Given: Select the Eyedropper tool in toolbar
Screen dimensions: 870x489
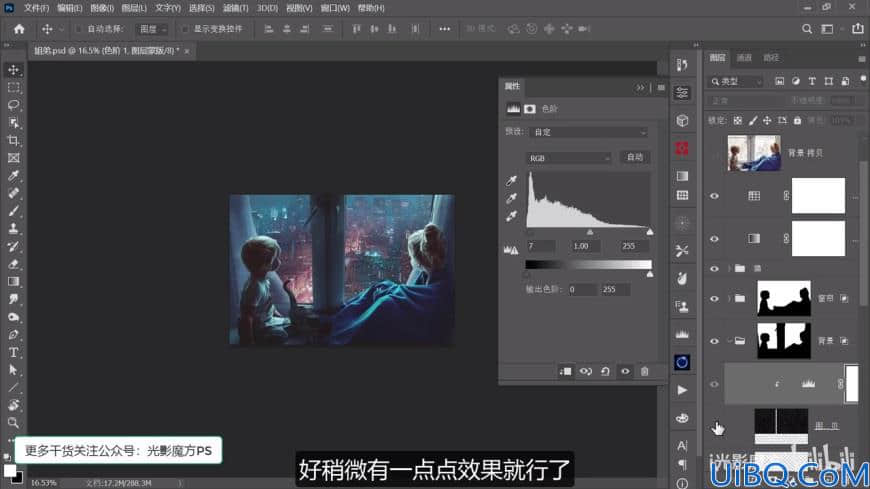Looking at the screenshot, I should coord(13,176).
